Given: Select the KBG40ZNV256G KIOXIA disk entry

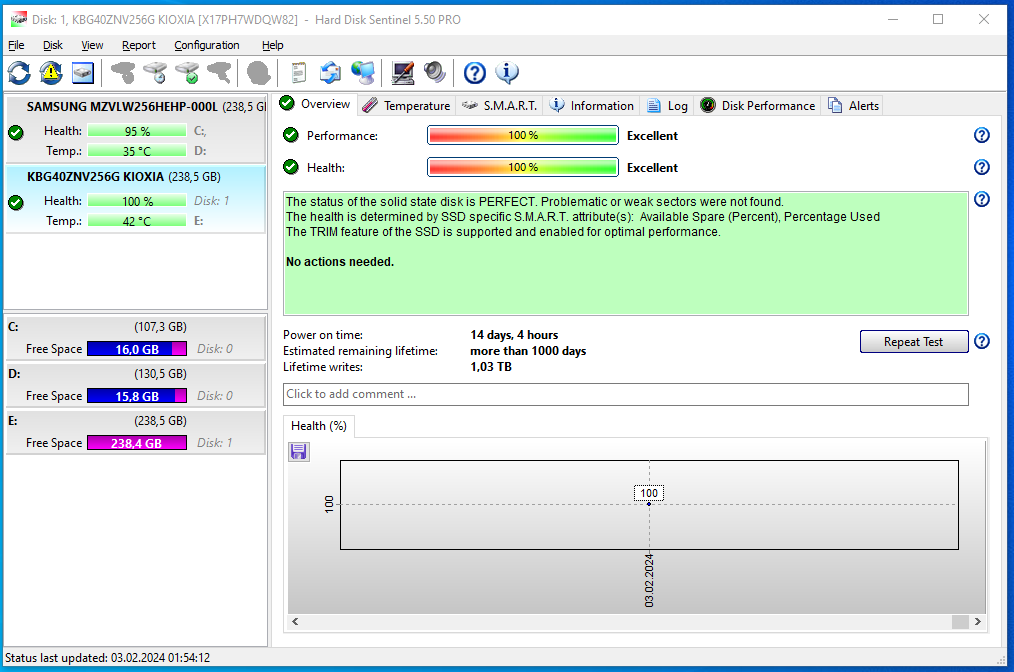Looking at the screenshot, I should [136, 199].
